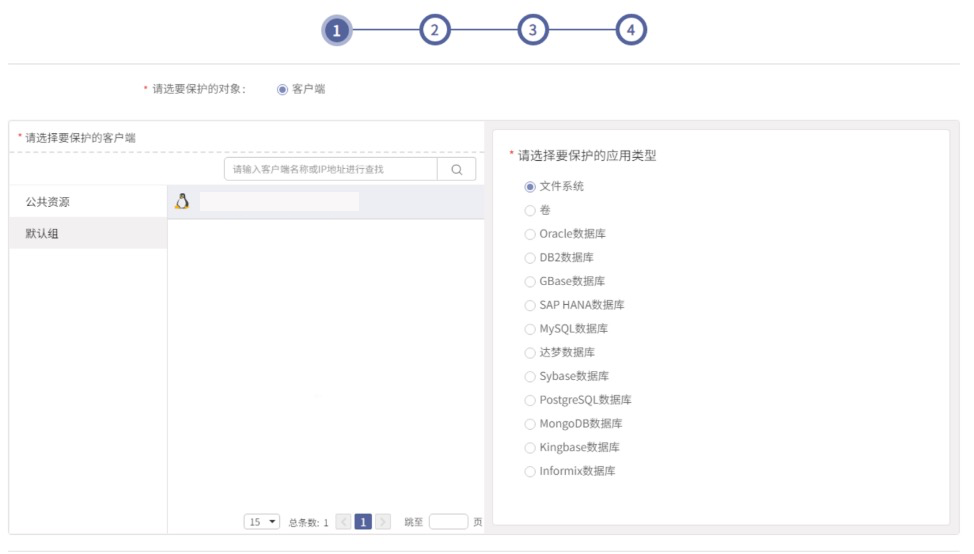Select 卷 application type

pos(530,211)
